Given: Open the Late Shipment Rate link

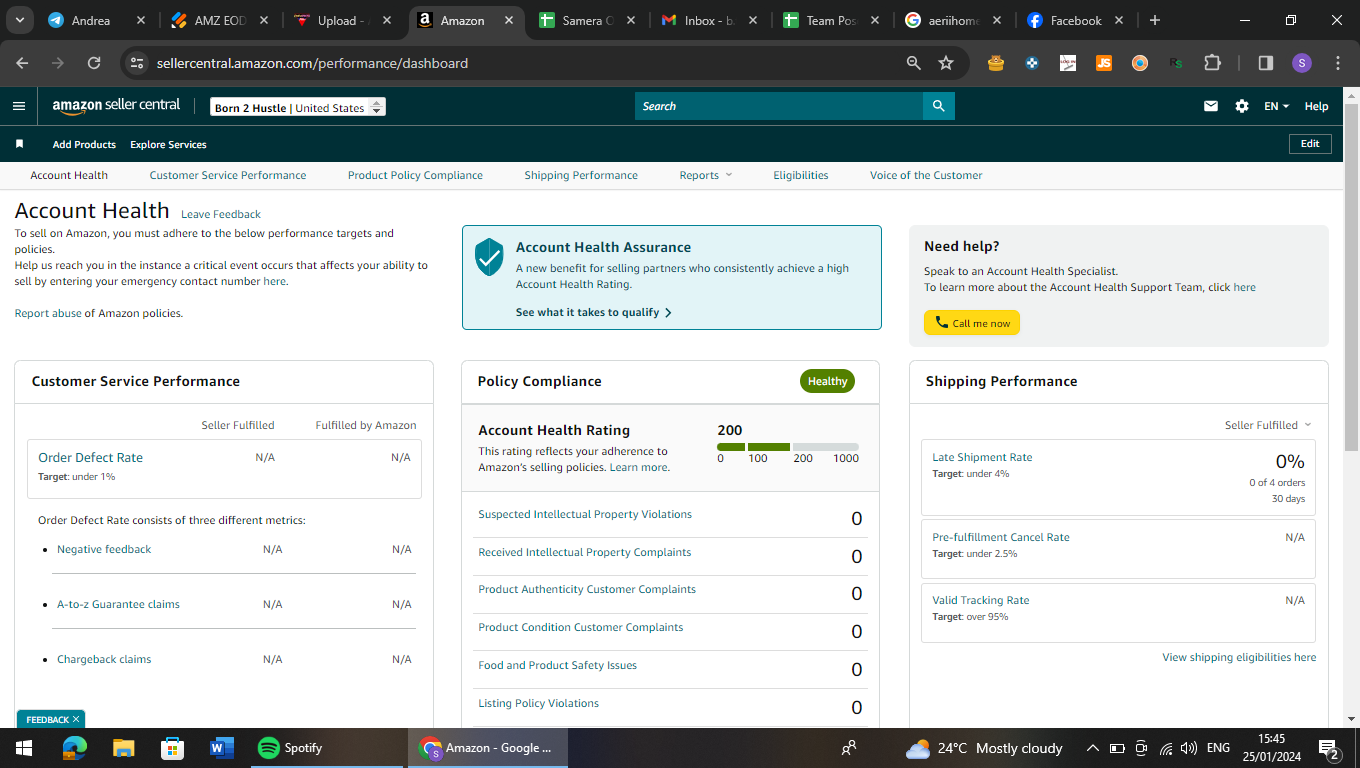Looking at the screenshot, I should [x=982, y=457].
